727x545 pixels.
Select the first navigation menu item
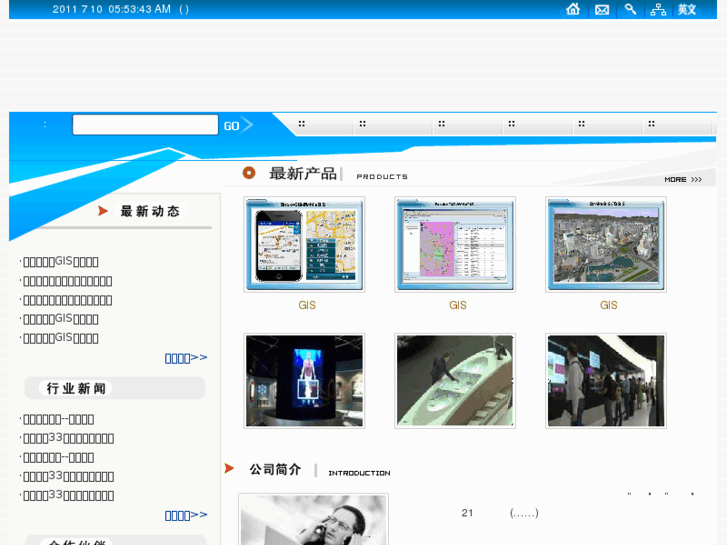[x=302, y=125]
